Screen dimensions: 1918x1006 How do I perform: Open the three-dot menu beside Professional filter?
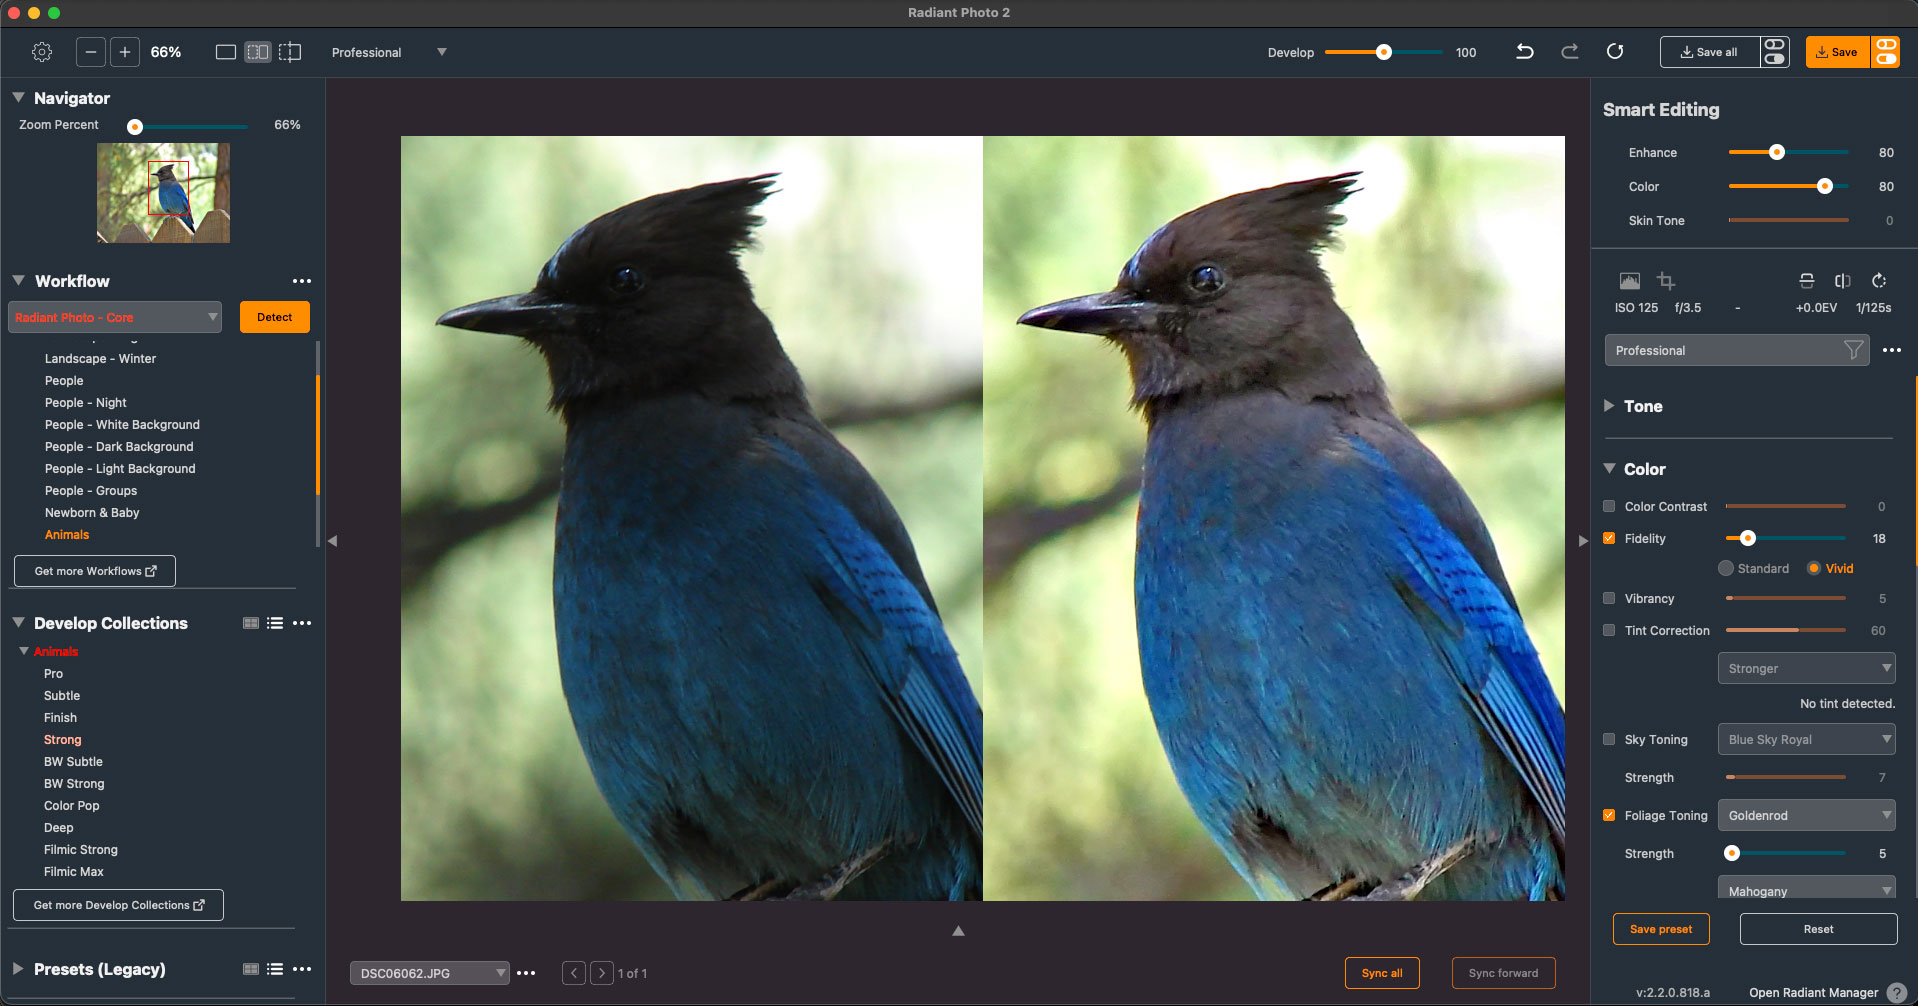(1891, 350)
